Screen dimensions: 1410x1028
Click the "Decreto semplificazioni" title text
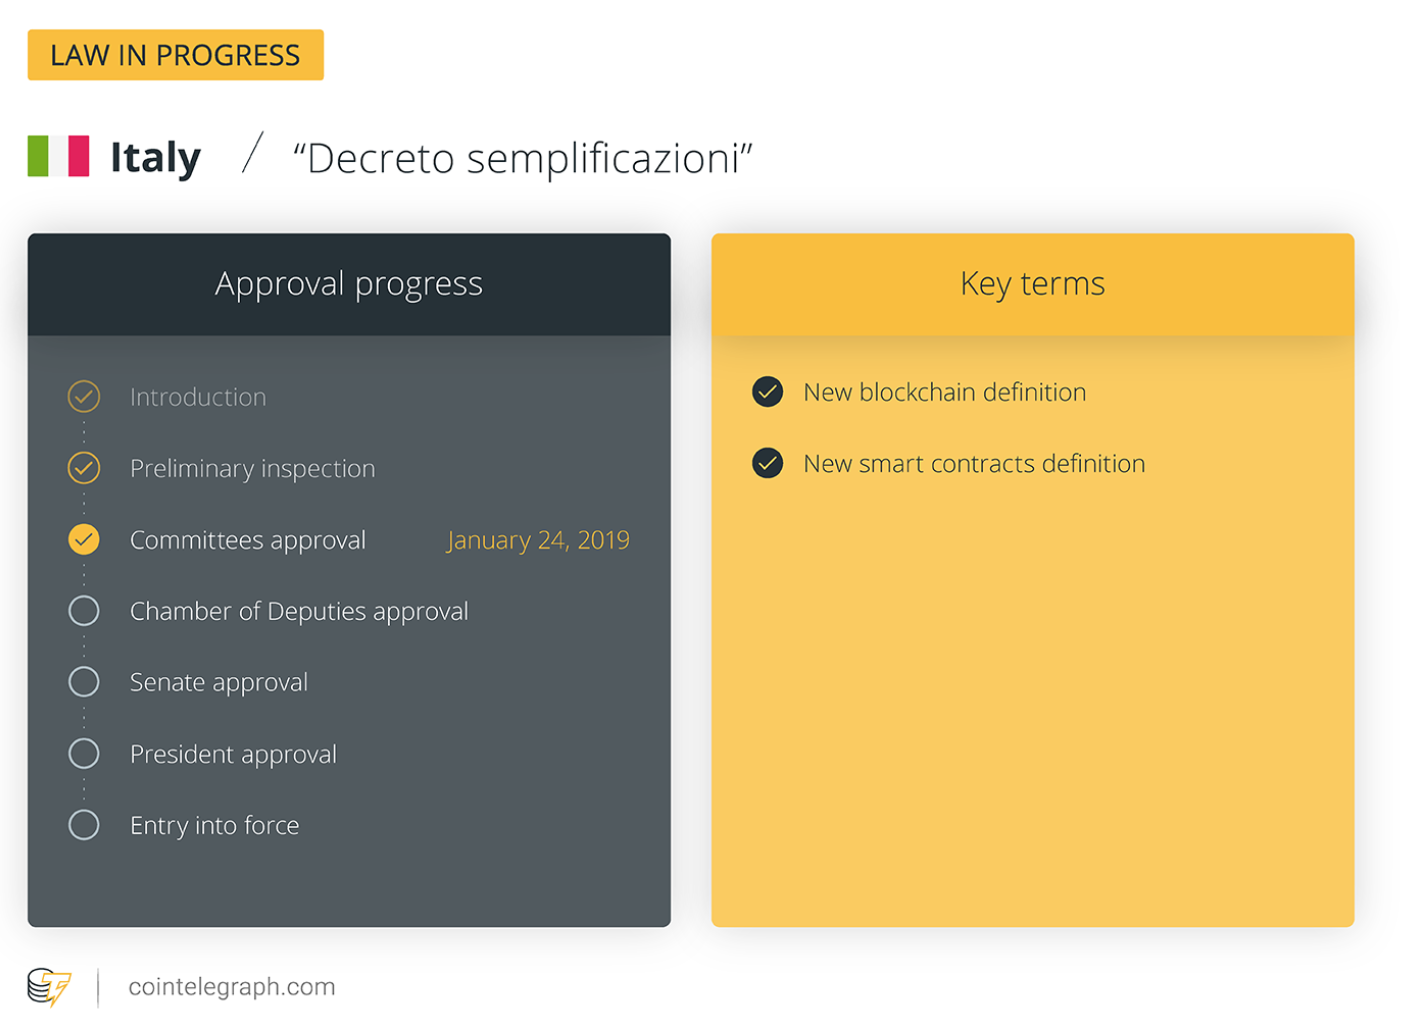[x=523, y=158]
